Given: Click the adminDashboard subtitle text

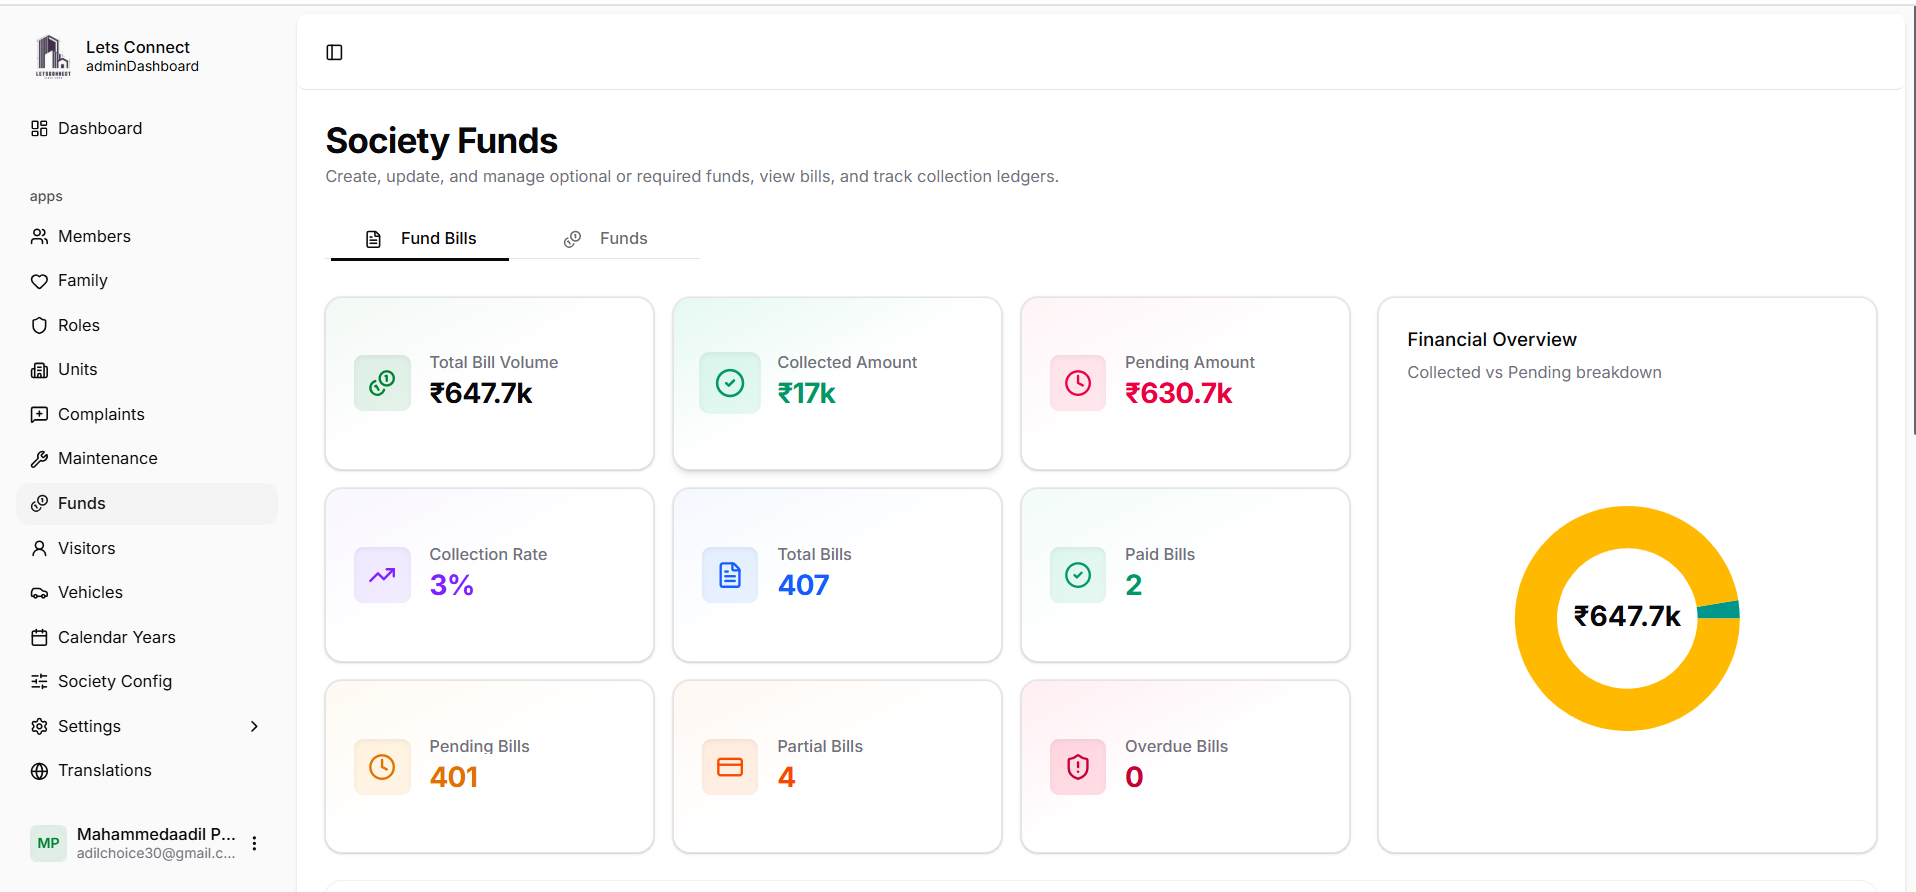Looking at the screenshot, I should [x=142, y=66].
